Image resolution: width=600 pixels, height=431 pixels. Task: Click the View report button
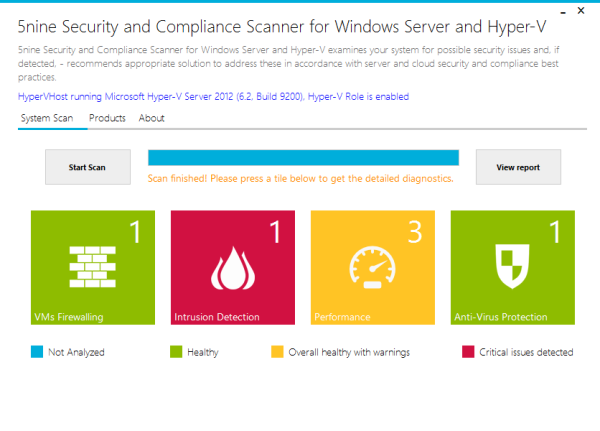point(518,168)
